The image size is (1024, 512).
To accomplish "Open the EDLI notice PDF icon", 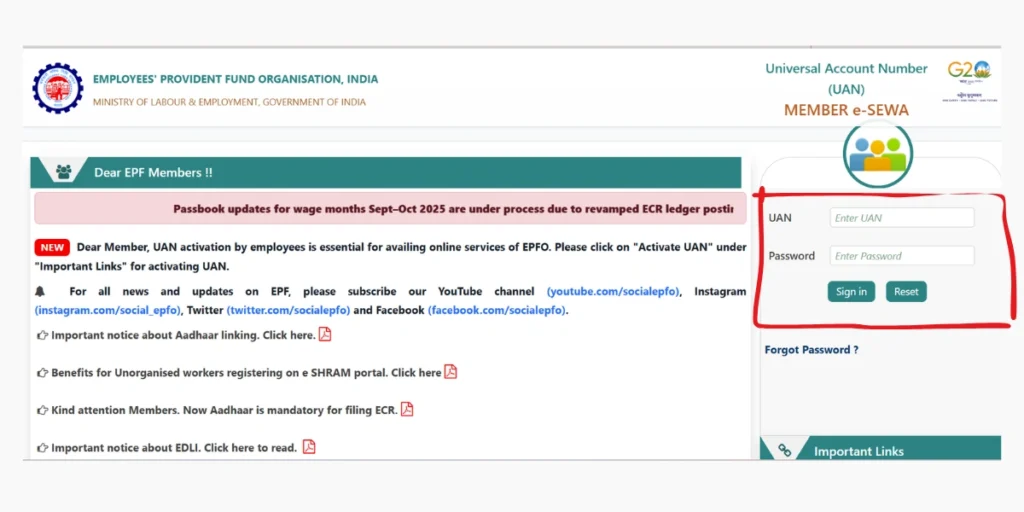I will [x=309, y=447].
